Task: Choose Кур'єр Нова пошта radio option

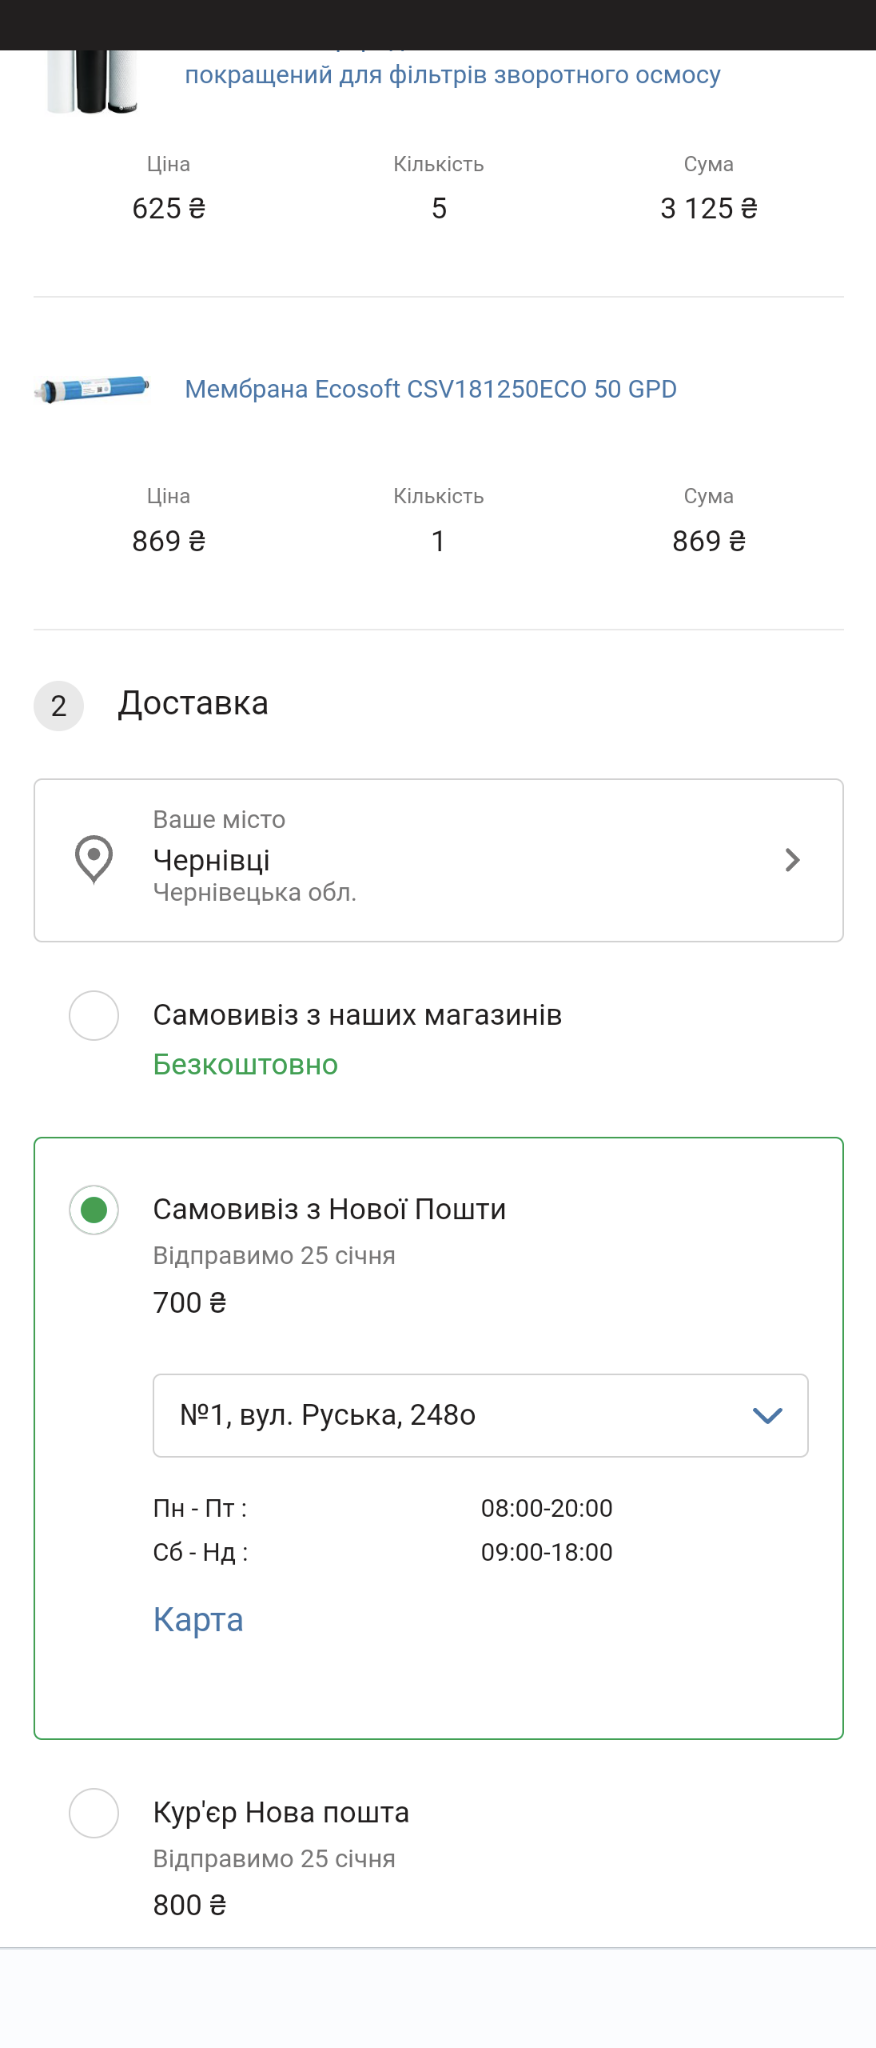Action: 94,1813
